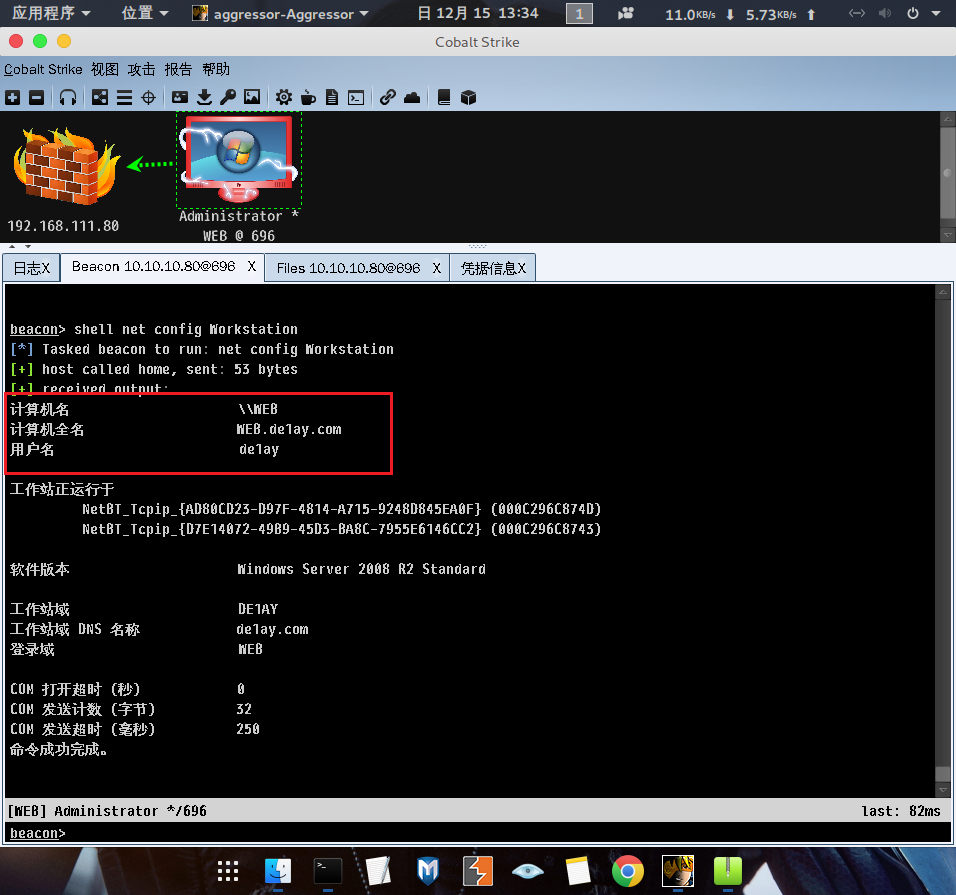
Task: Open the yellow sticky notes dock icon
Action: click(577, 872)
